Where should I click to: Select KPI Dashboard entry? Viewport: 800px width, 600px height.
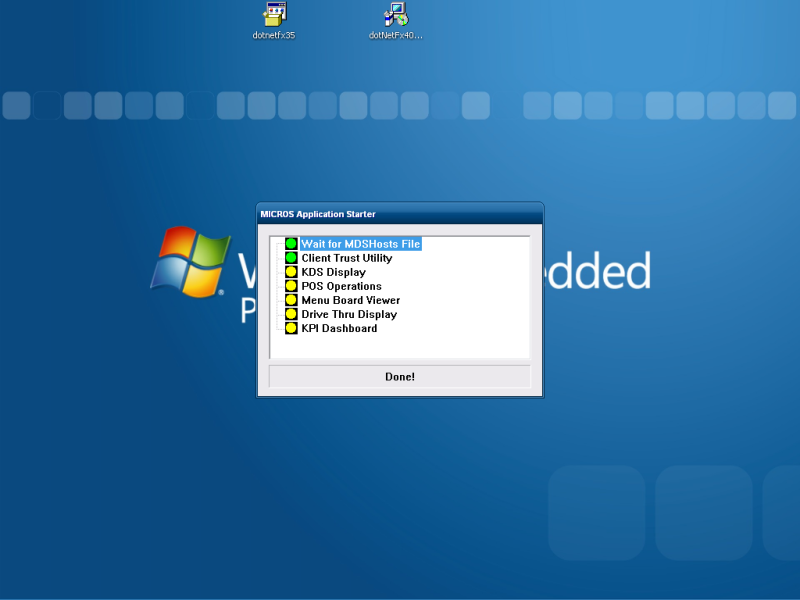click(339, 328)
